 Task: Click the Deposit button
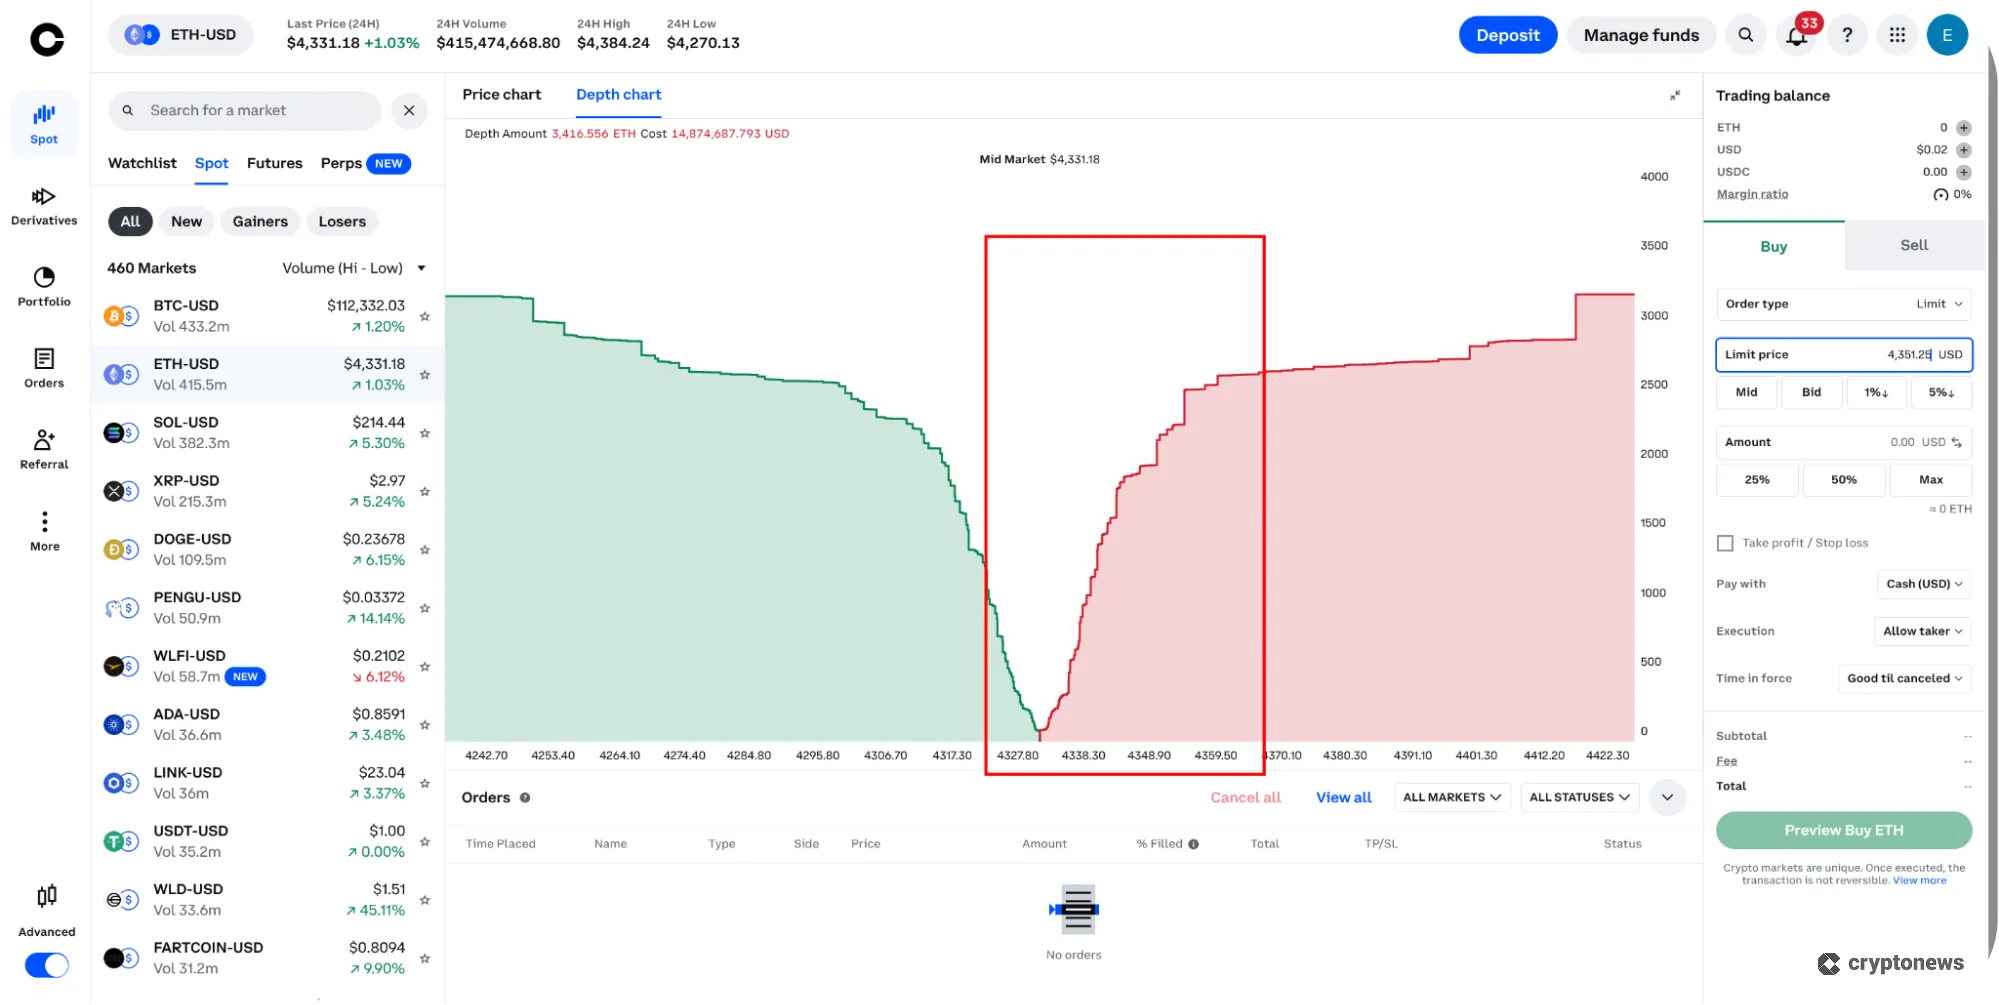1507,34
